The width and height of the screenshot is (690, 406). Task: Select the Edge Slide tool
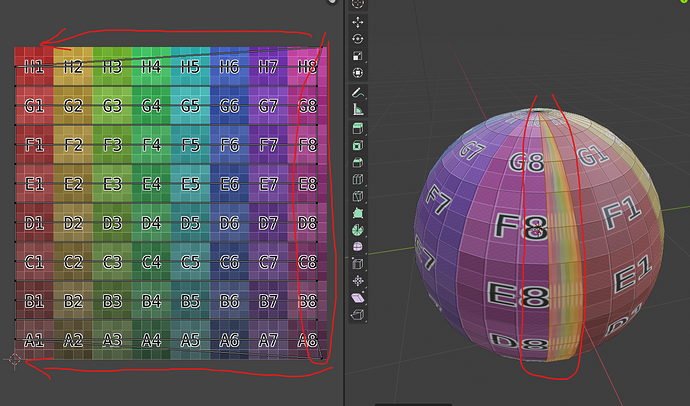(x=358, y=263)
